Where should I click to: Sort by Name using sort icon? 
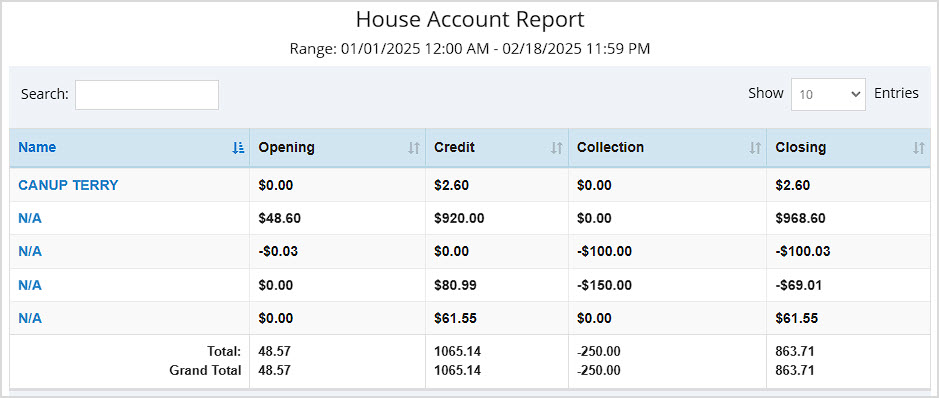click(x=238, y=148)
